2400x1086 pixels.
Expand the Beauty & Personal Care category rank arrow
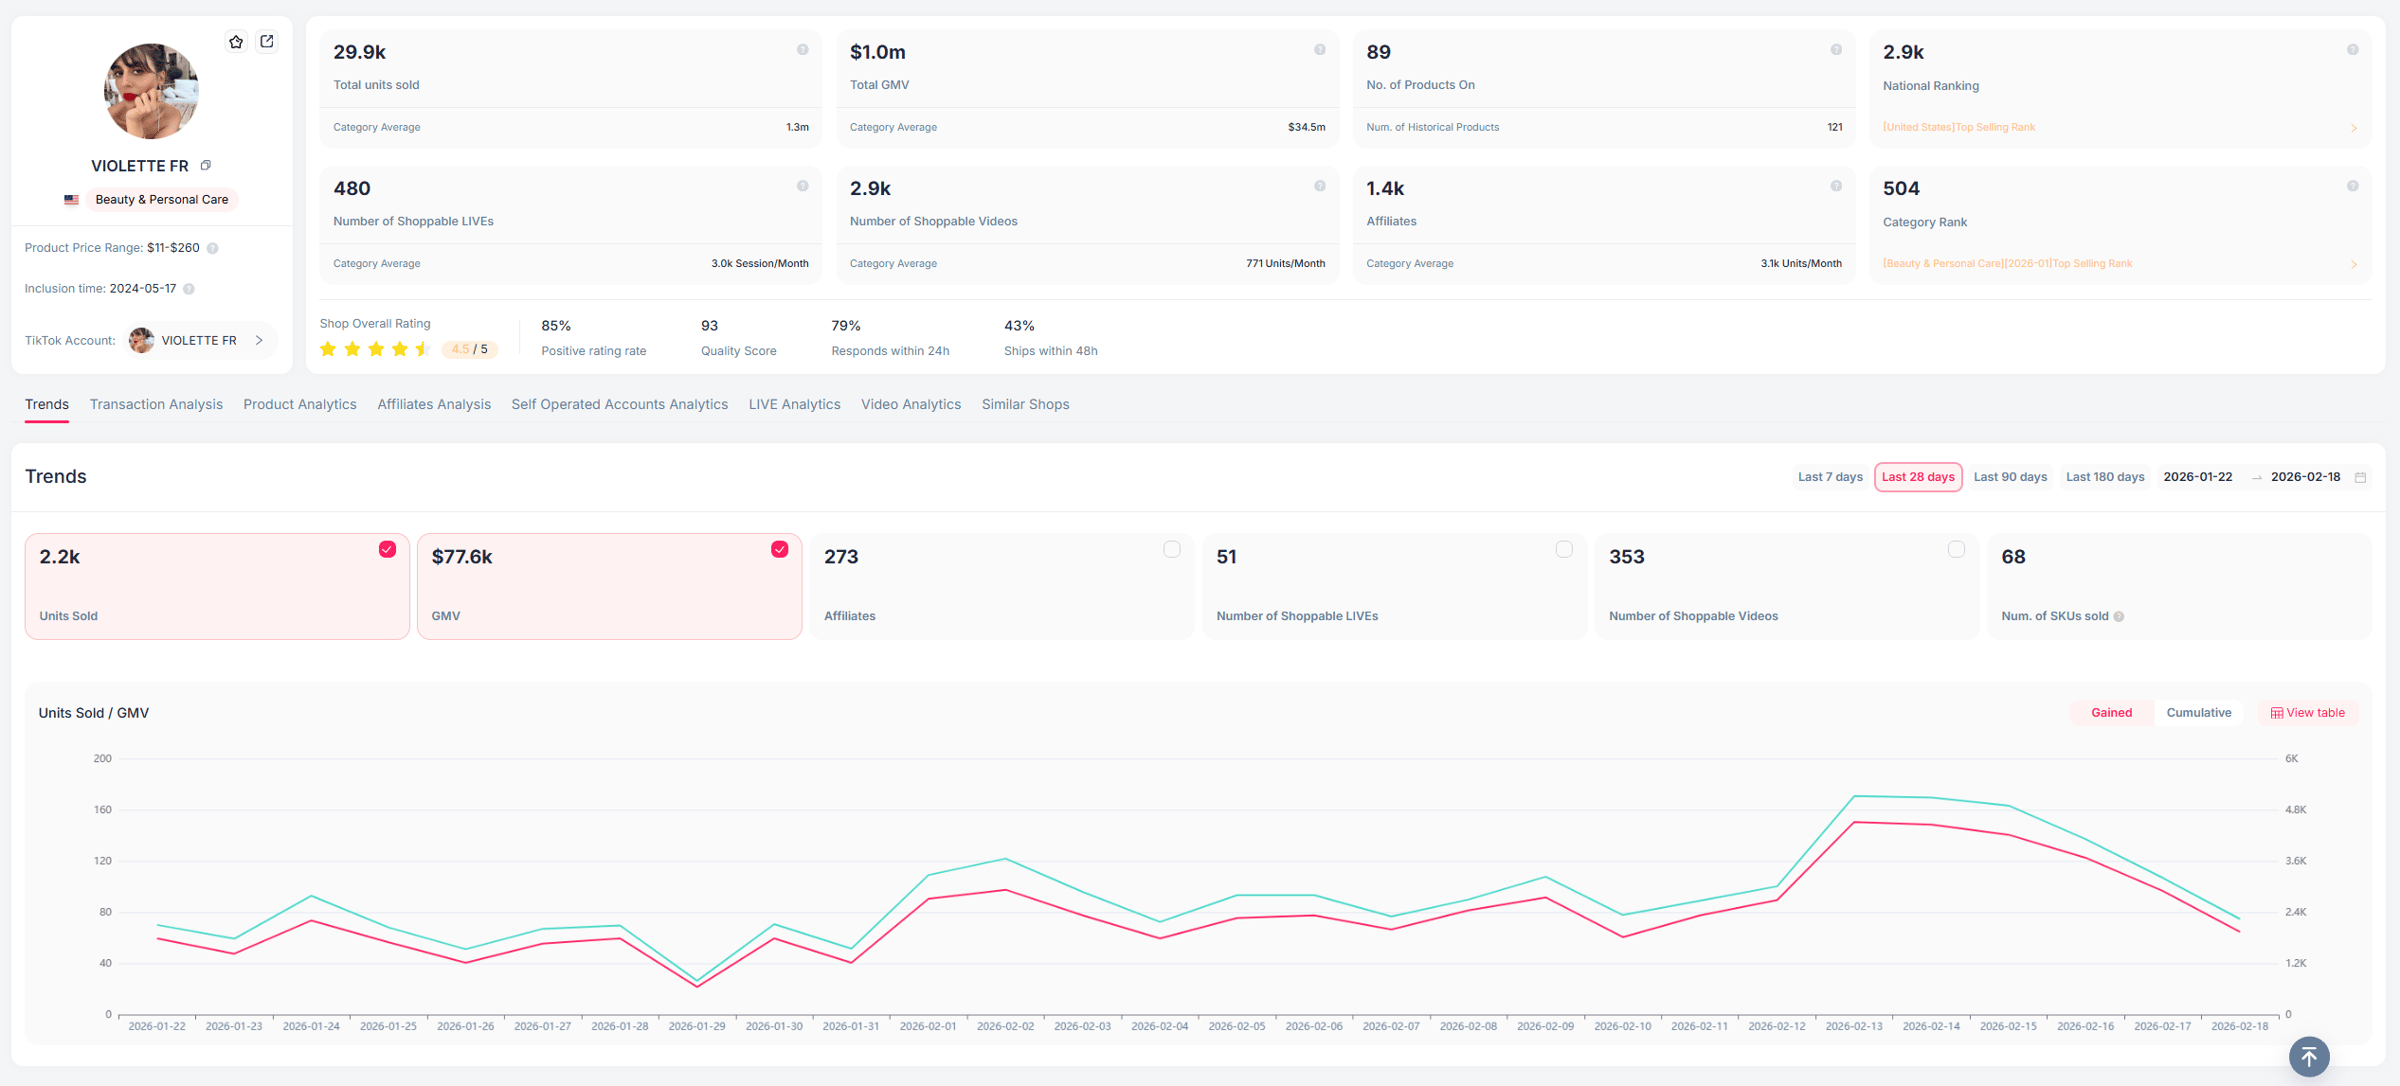(x=2353, y=264)
